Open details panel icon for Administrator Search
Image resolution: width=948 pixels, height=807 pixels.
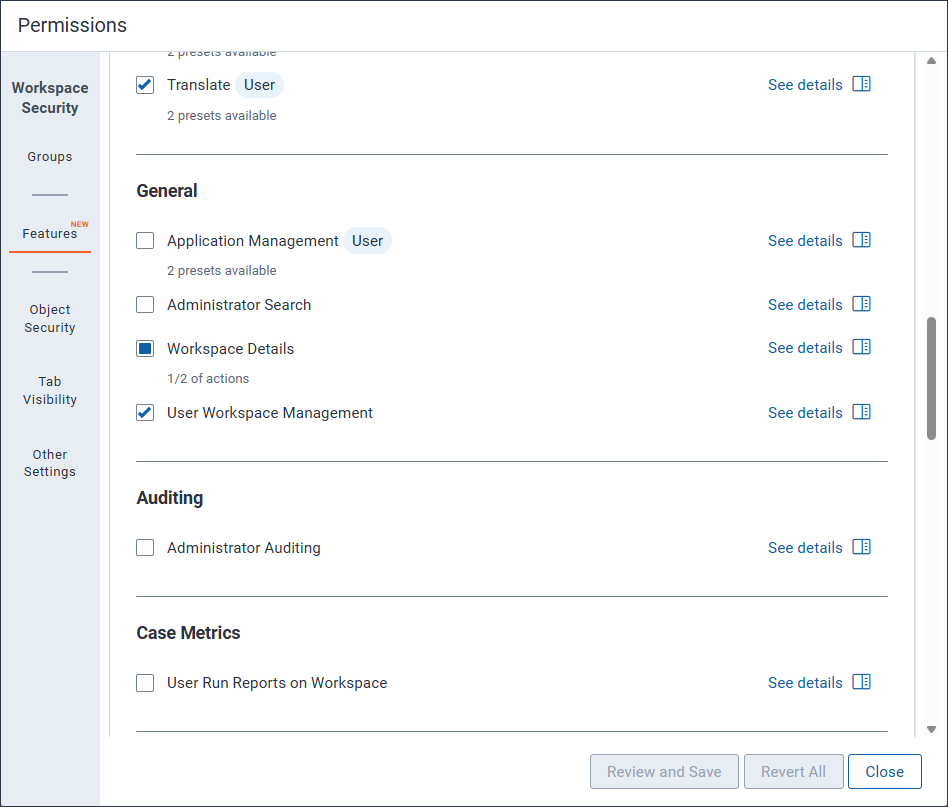coord(861,304)
